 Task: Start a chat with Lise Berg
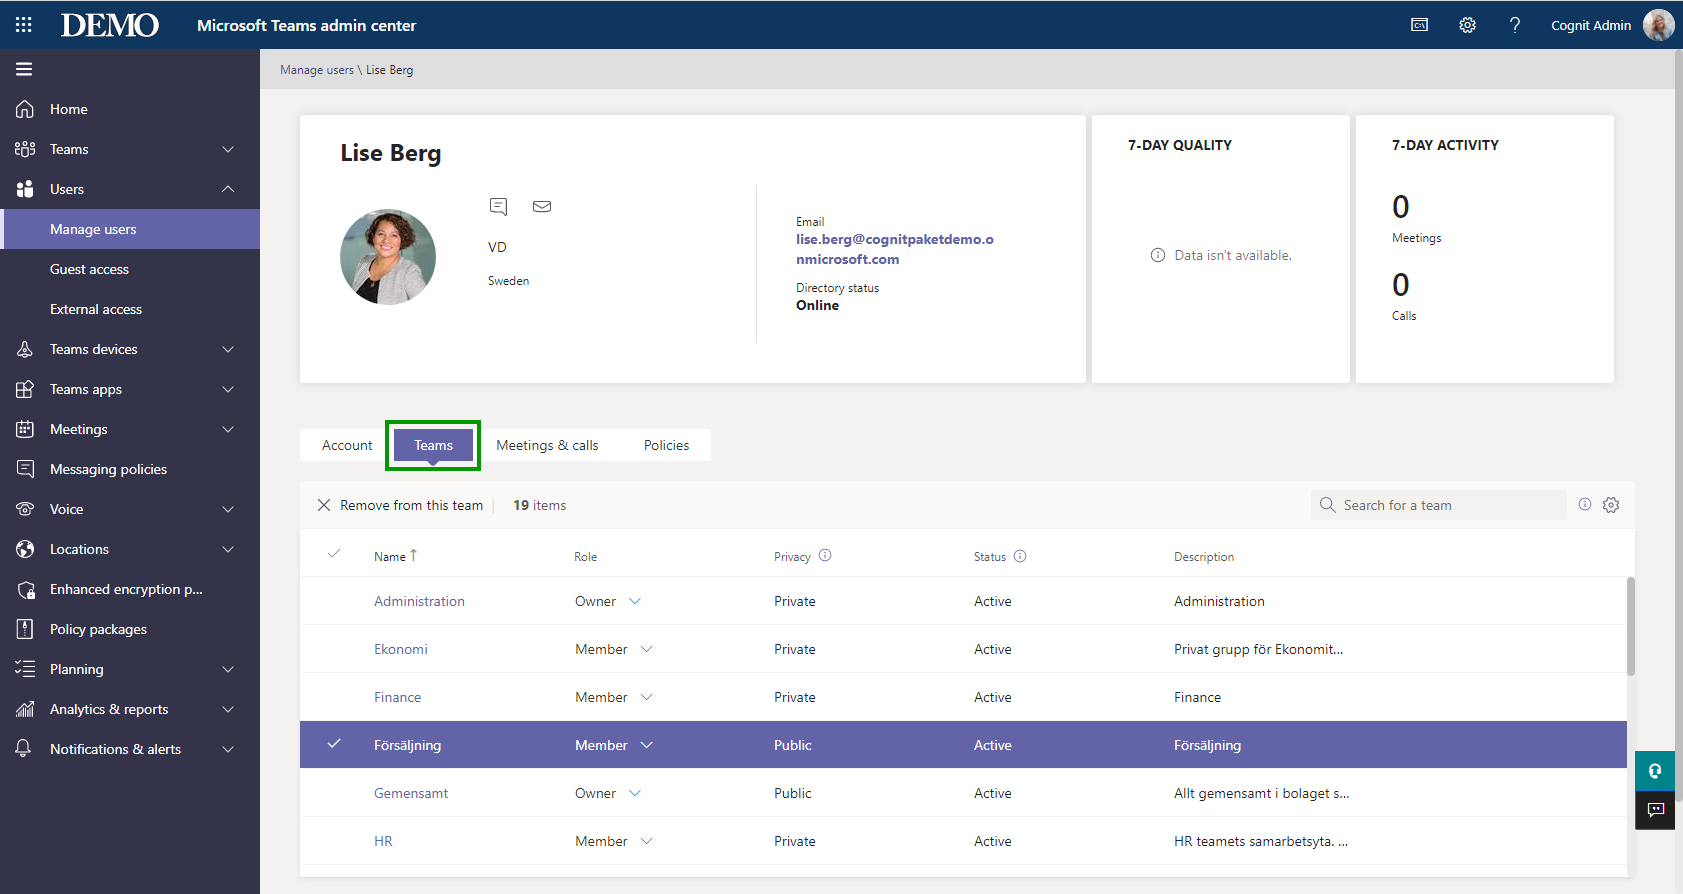click(498, 207)
